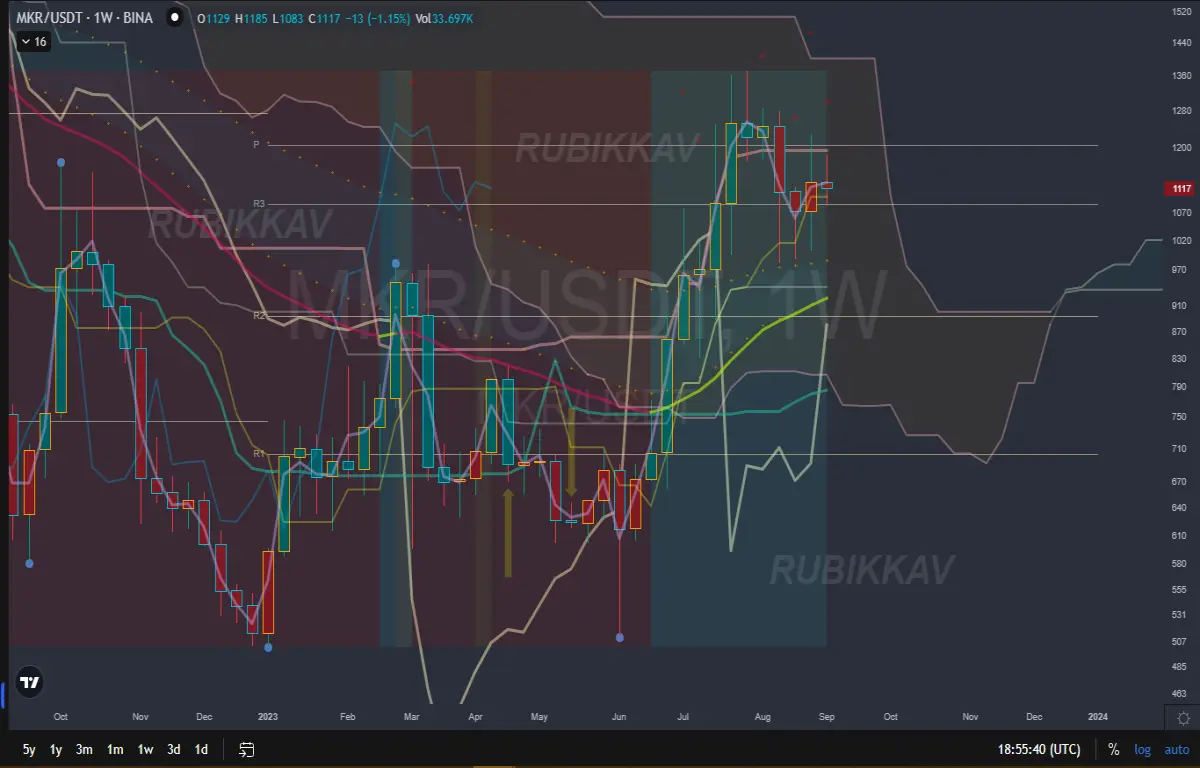Click the 580 price axis label
The image size is (1200, 768).
tap(1180, 564)
